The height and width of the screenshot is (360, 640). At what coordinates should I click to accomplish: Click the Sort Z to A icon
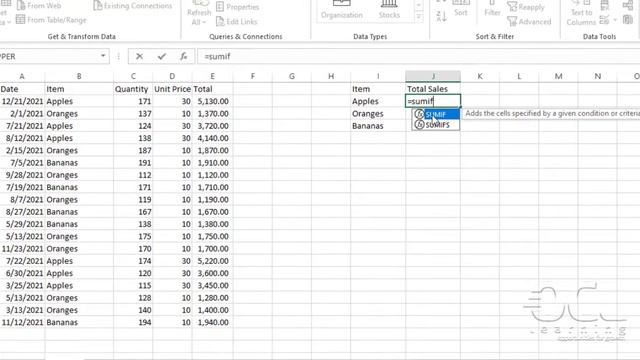tap(441, 16)
